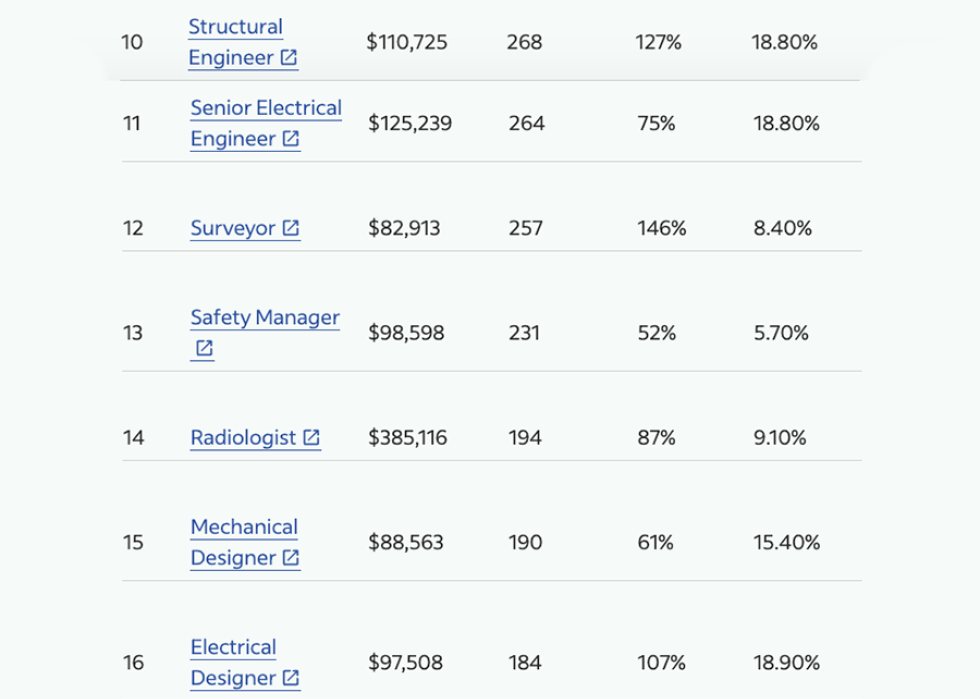Click the external link icon beside Radiologist
The image size is (980, 699).
[x=311, y=437]
